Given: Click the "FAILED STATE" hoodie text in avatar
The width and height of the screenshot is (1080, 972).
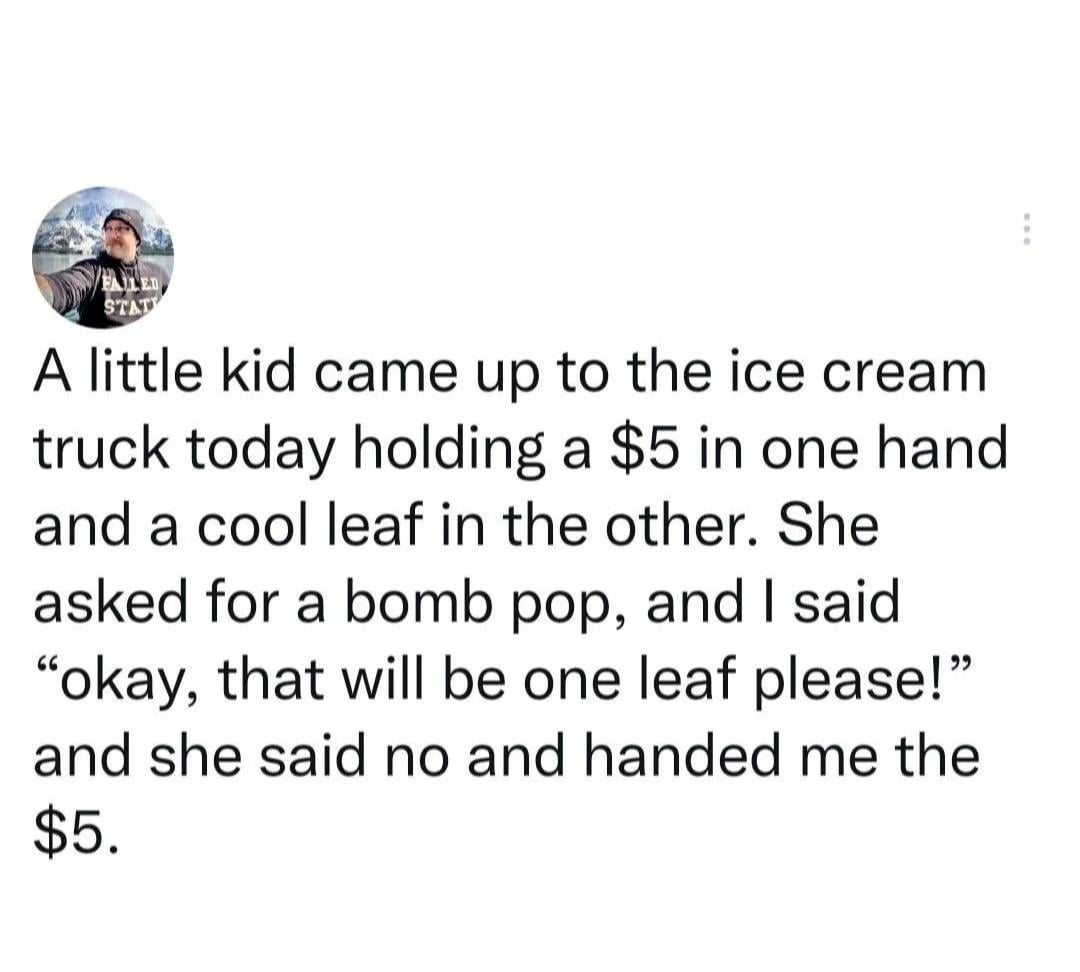Looking at the screenshot, I should click(132, 294).
